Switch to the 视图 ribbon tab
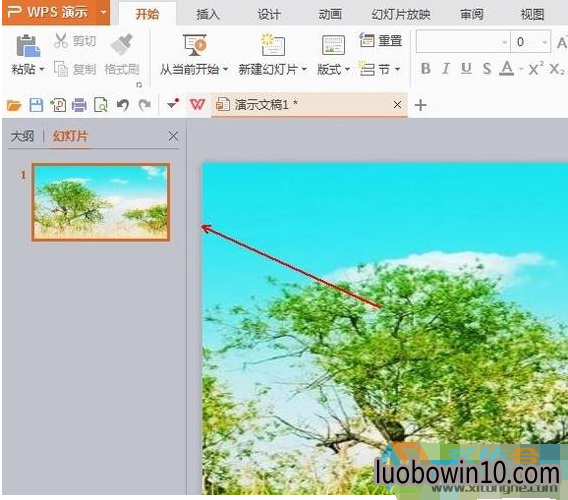This screenshot has height=500, width=568. [x=532, y=14]
